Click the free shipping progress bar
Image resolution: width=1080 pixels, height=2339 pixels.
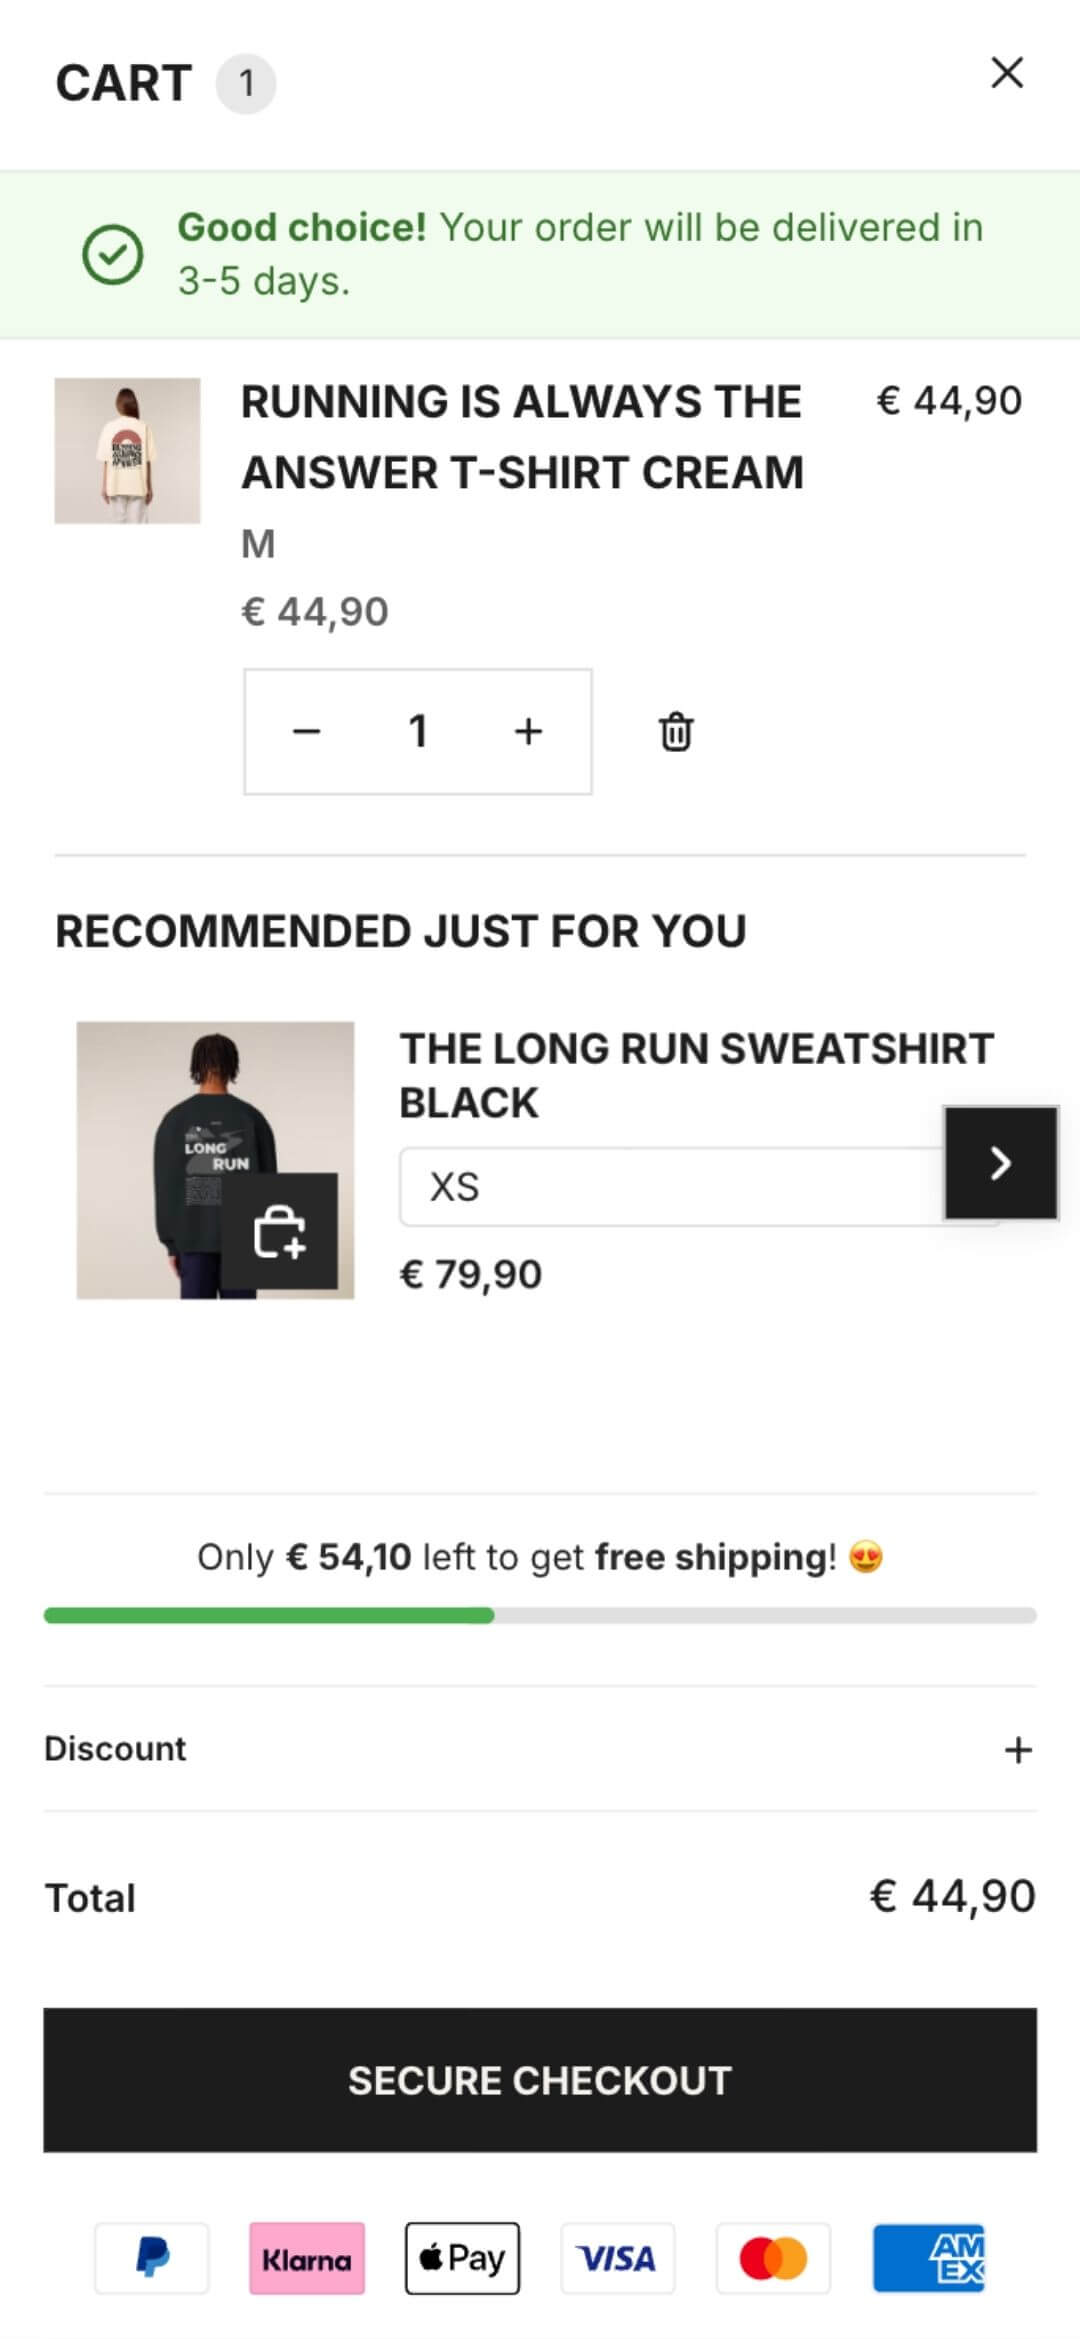tap(540, 1615)
